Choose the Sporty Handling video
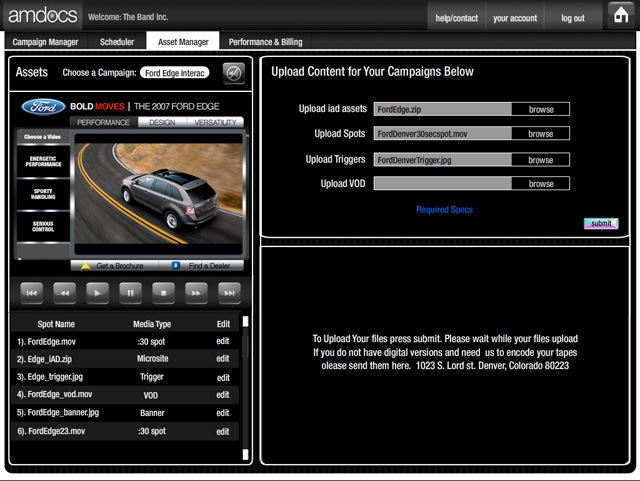The width and height of the screenshot is (640, 481). pyautogui.click(x=43, y=194)
